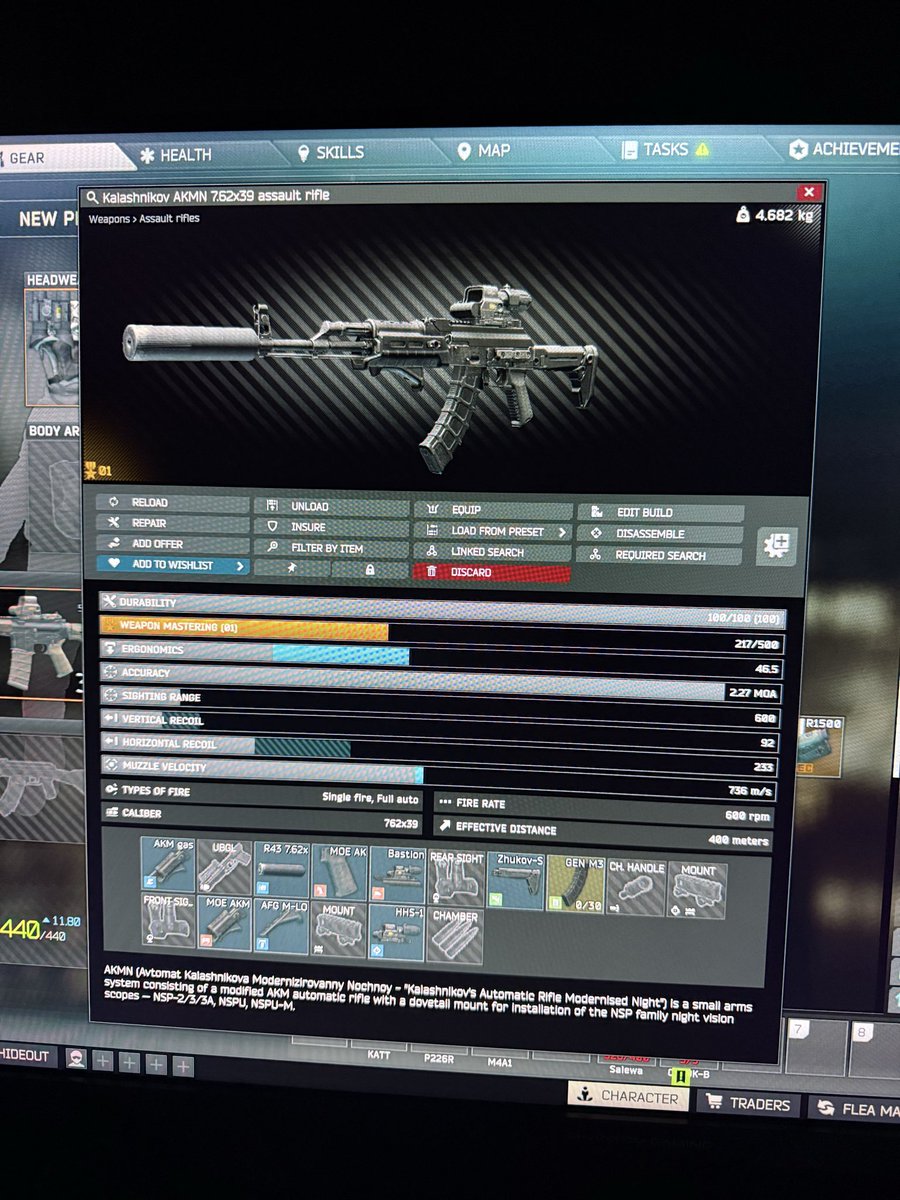This screenshot has height=1200, width=900.
Task: Open the AKM gas block mod slot
Action: click(x=167, y=864)
